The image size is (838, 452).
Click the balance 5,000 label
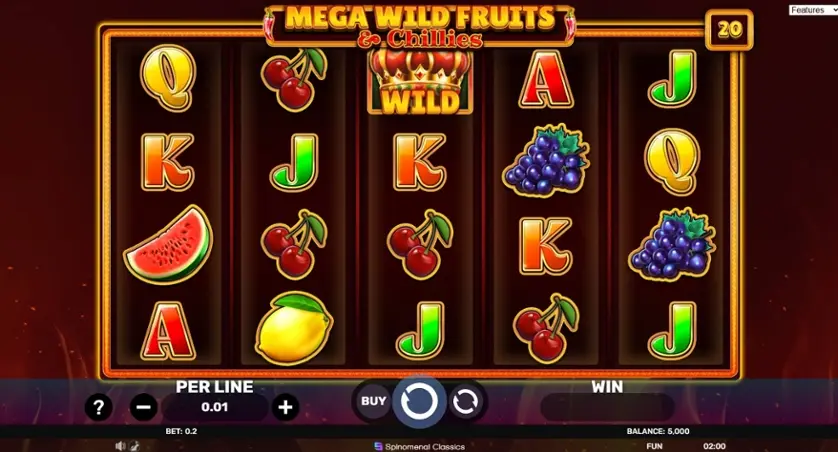tap(658, 431)
